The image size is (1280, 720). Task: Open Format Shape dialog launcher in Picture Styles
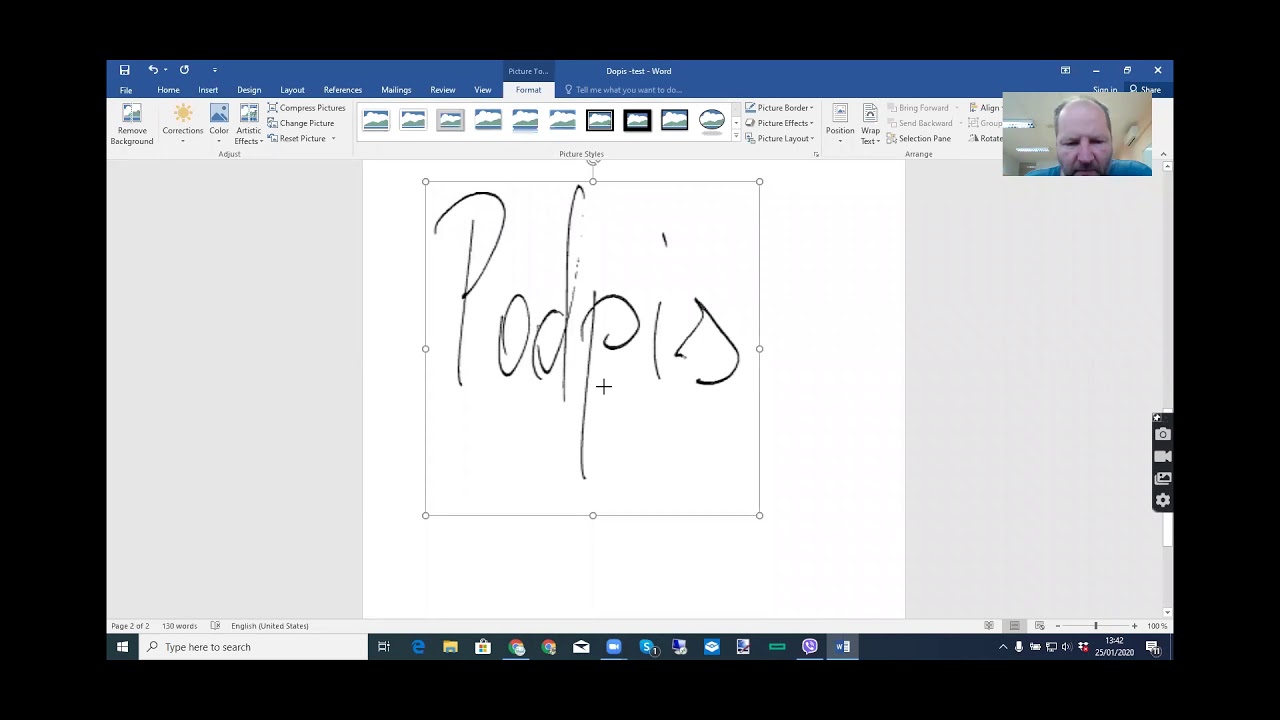pos(816,154)
